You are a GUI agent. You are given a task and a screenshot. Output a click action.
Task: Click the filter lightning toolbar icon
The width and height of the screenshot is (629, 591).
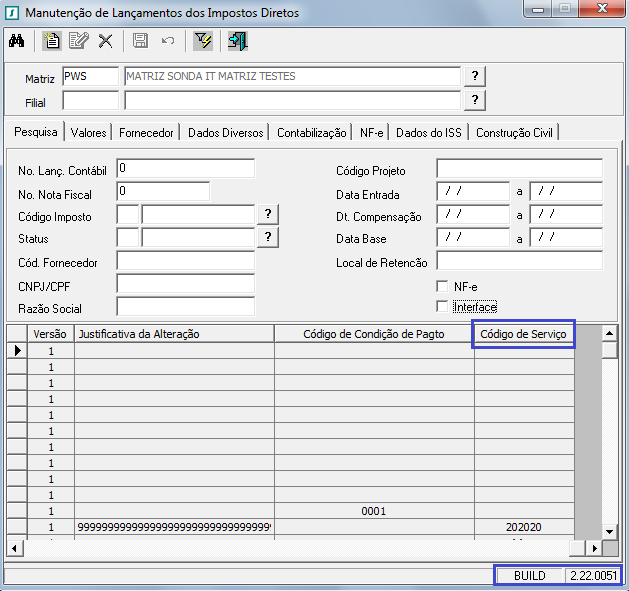point(203,41)
